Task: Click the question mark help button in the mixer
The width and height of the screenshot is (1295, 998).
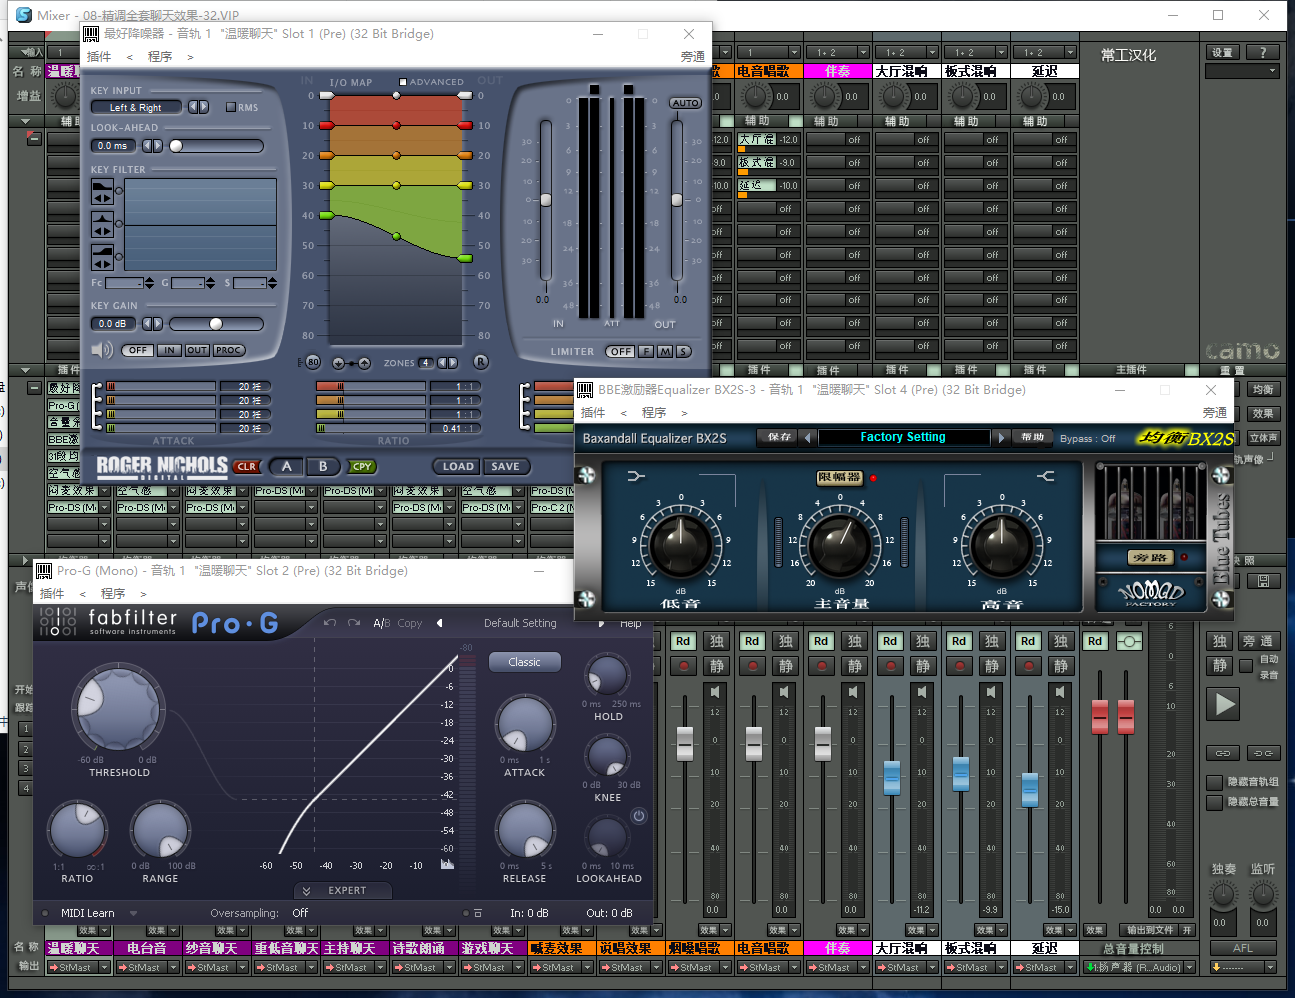Action: click(1263, 52)
